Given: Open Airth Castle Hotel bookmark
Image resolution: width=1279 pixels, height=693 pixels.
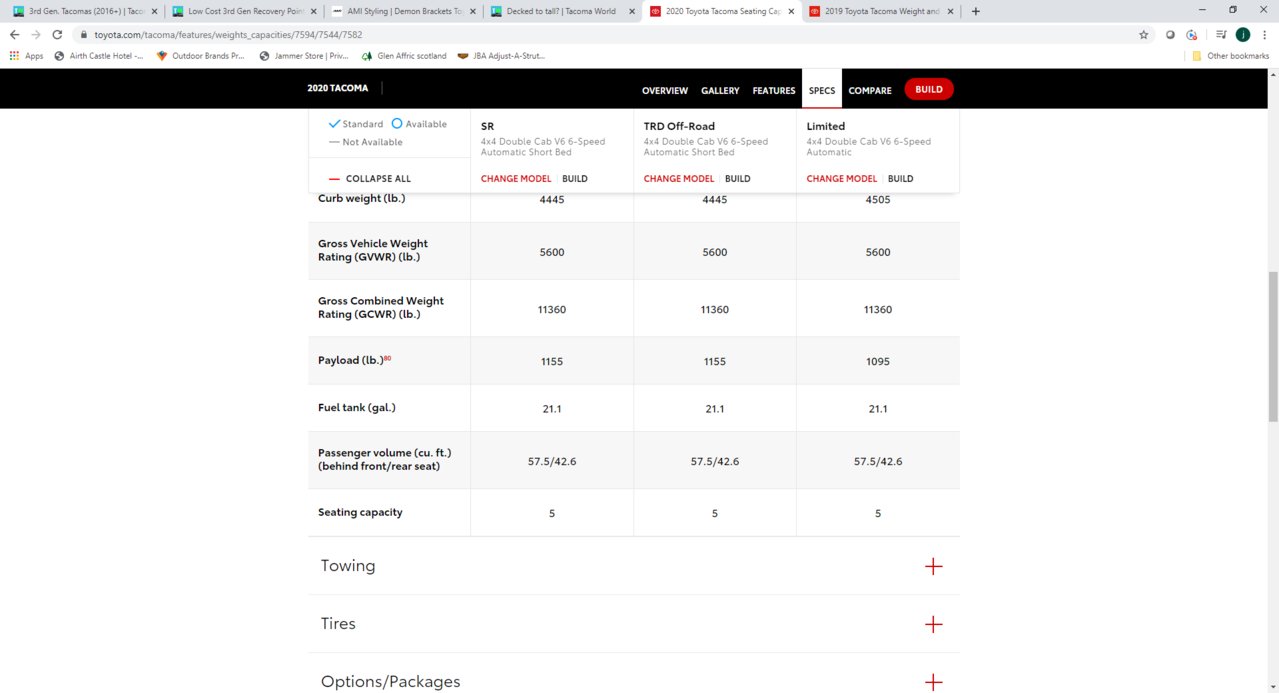Looking at the screenshot, I should point(99,56).
